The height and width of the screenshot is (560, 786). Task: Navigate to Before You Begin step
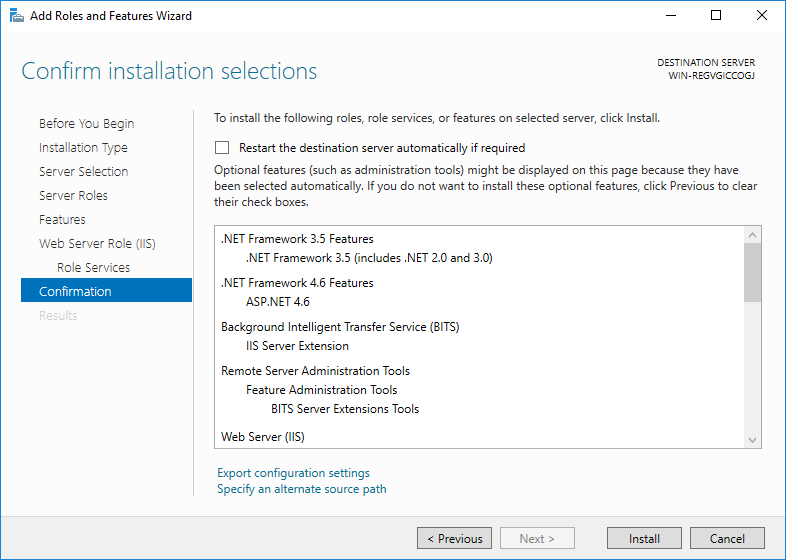coord(86,124)
